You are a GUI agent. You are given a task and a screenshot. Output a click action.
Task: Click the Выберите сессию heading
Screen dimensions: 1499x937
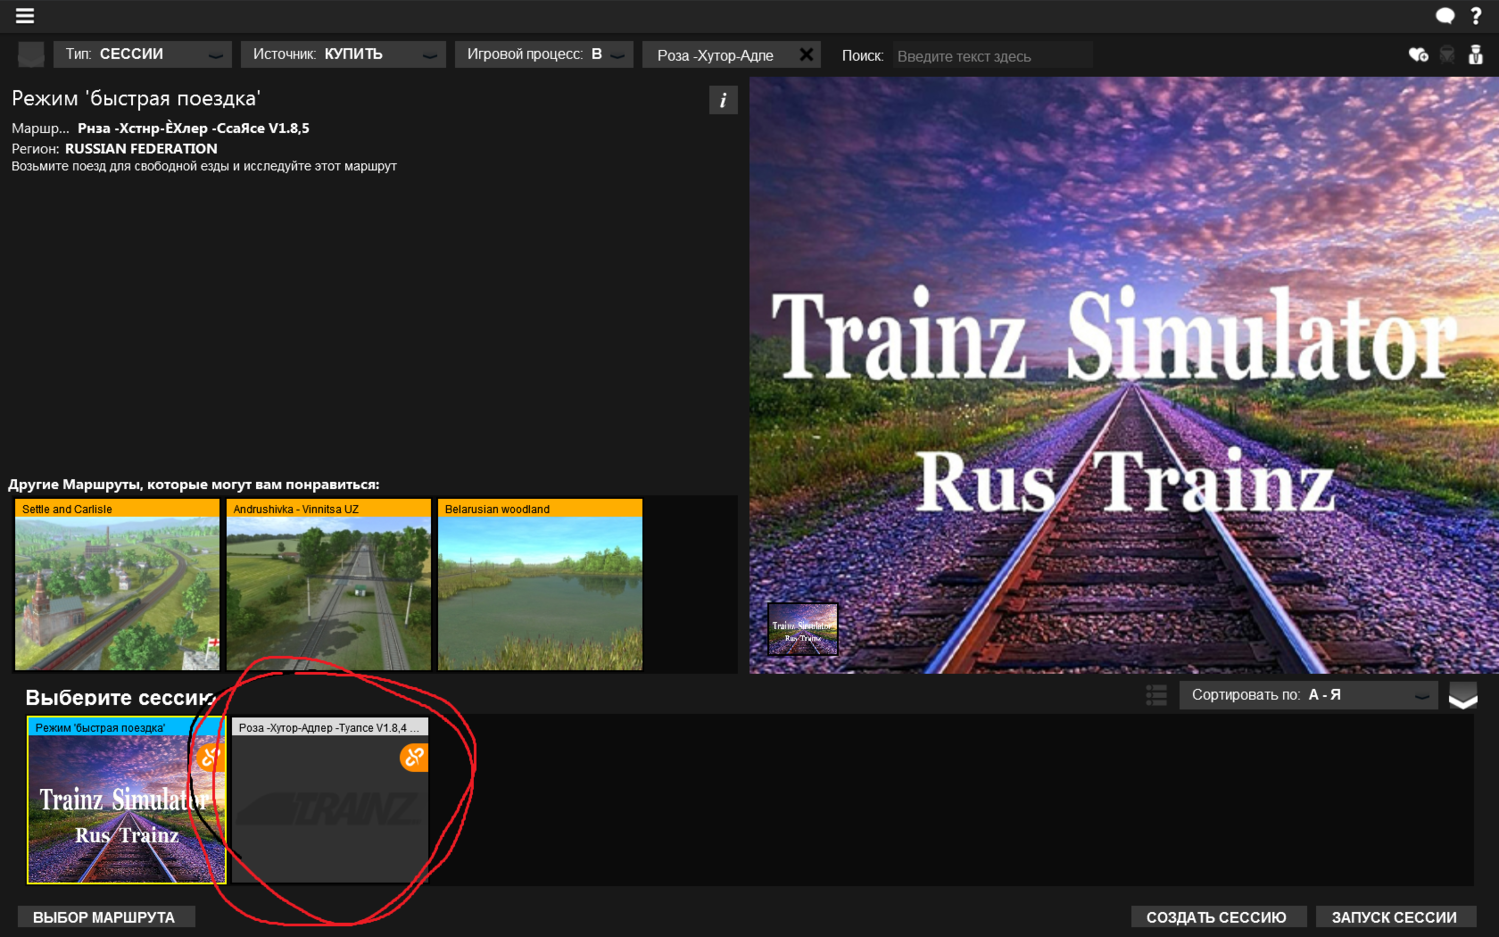120,697
